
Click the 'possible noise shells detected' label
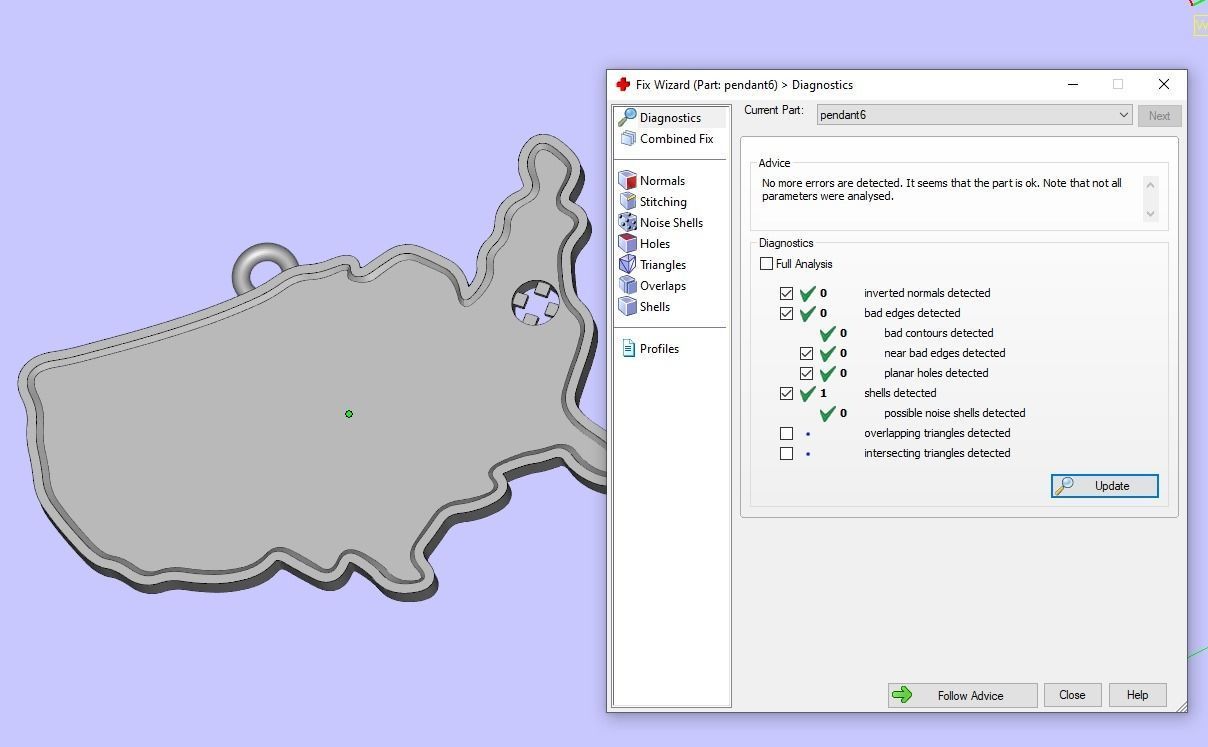point(954,413)
